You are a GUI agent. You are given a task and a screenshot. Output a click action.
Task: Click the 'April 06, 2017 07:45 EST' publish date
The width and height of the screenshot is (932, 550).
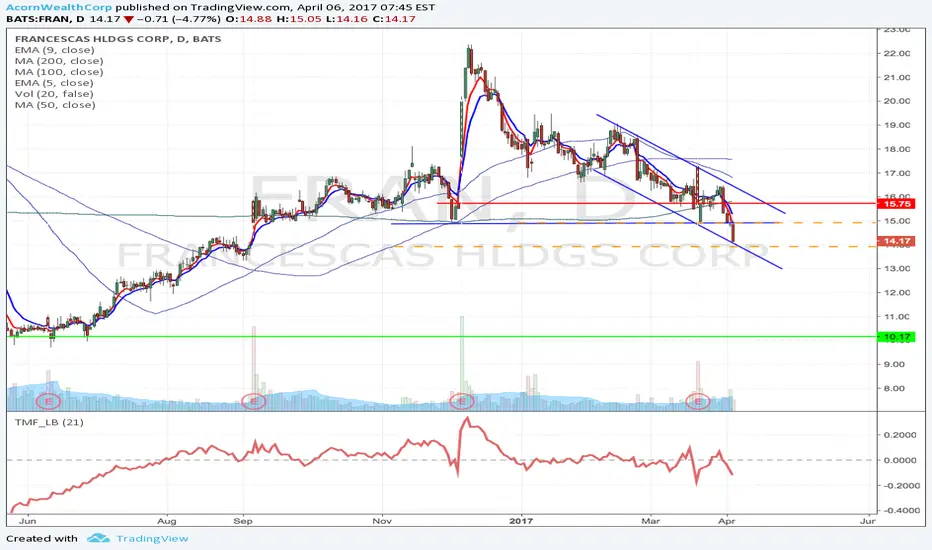coord(364,7)
